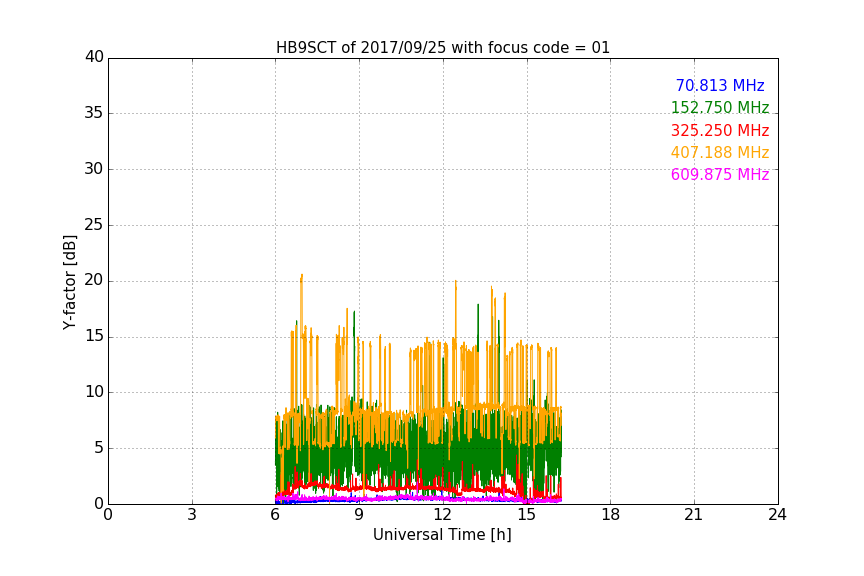Click the y-axis tick label 10

click(x=94, y=392)
